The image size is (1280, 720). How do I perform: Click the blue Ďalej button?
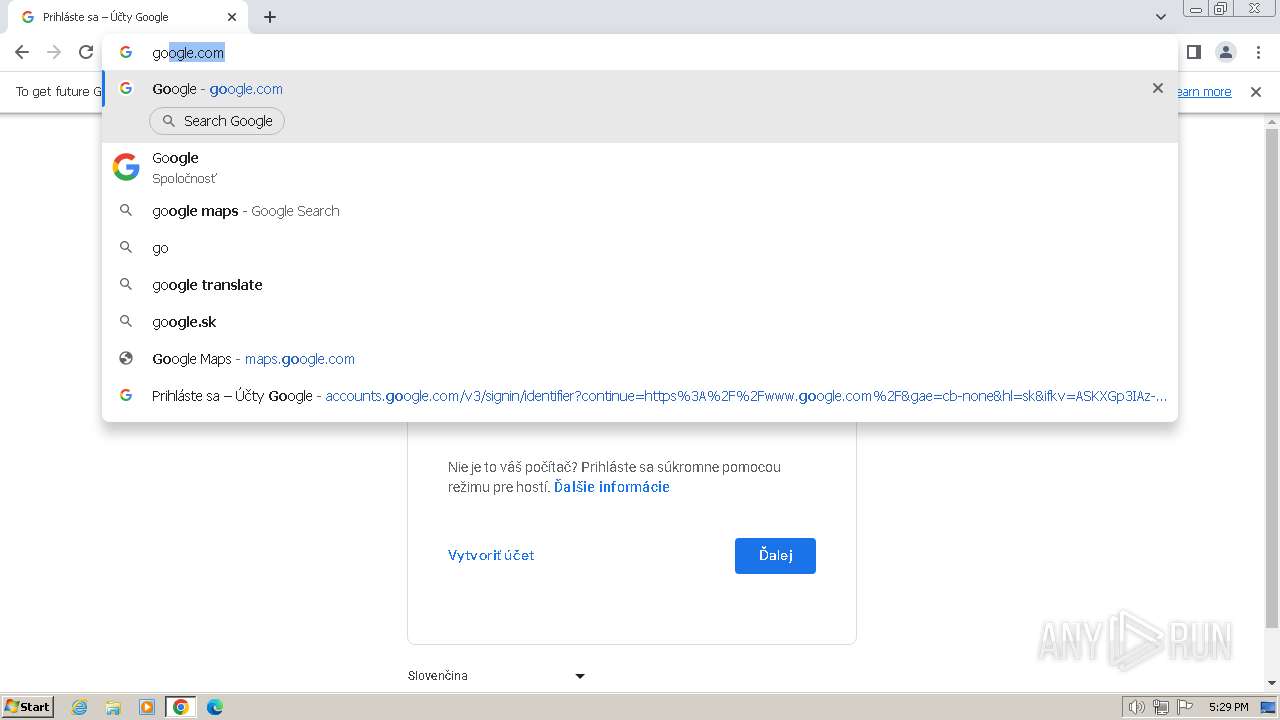[775, 556]
